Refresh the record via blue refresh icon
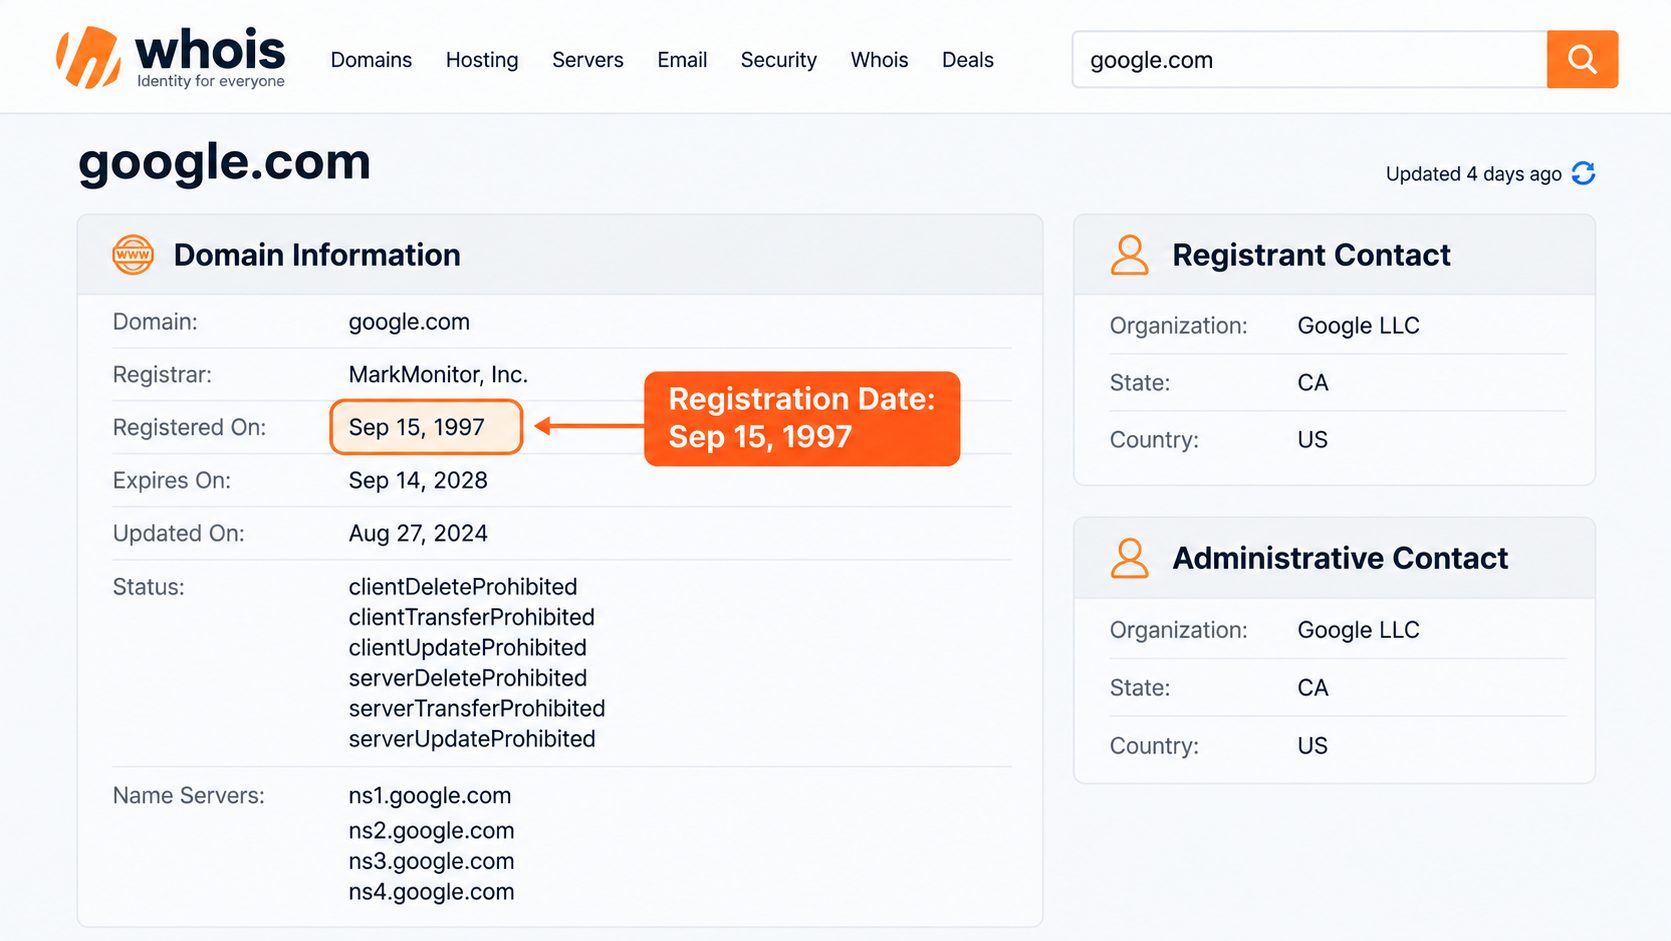The width and height of the screenshot is (1671, 941). pos(1583,173)
